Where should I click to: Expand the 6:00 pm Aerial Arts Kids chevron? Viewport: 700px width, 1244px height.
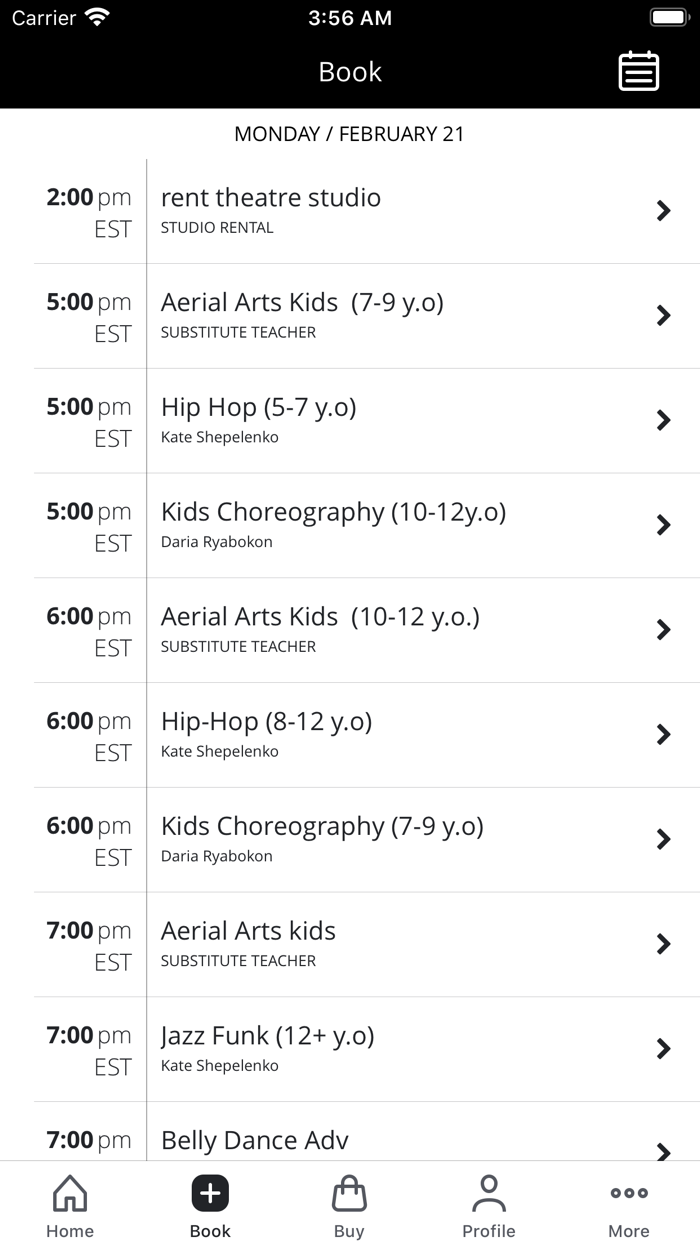(x=663, y=630)
